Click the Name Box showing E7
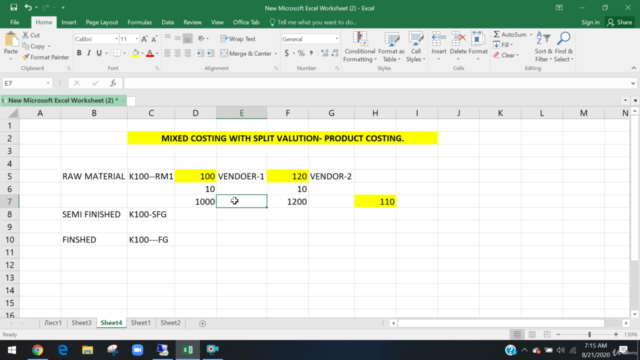The height and width of the screenshot is (360, 640). [27, 83]
